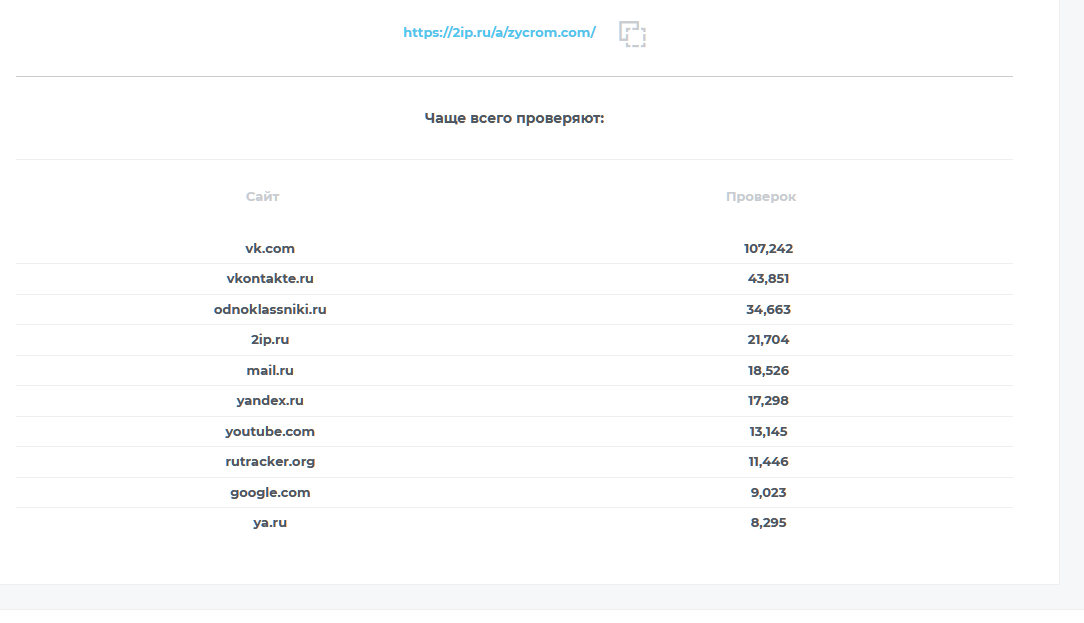Click the 107,242 check count

pyautogui.click(x=768, y=249)
